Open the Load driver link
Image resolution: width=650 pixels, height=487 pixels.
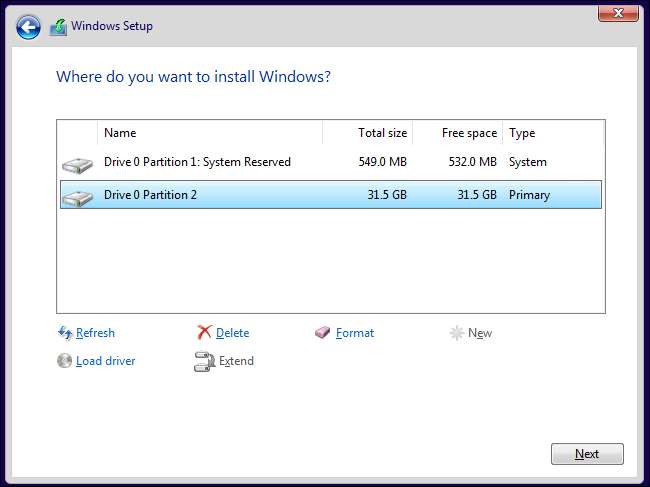[105, 361]
